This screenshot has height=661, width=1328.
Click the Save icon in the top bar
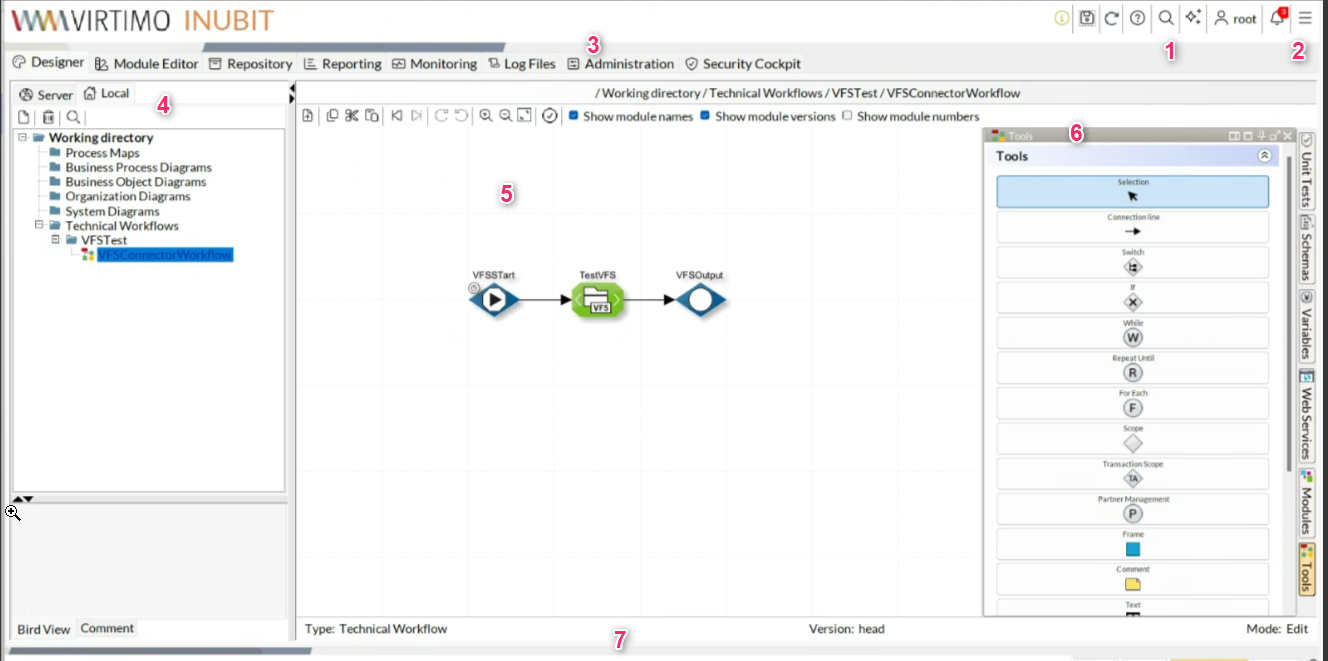click(x=1086, y=17)
